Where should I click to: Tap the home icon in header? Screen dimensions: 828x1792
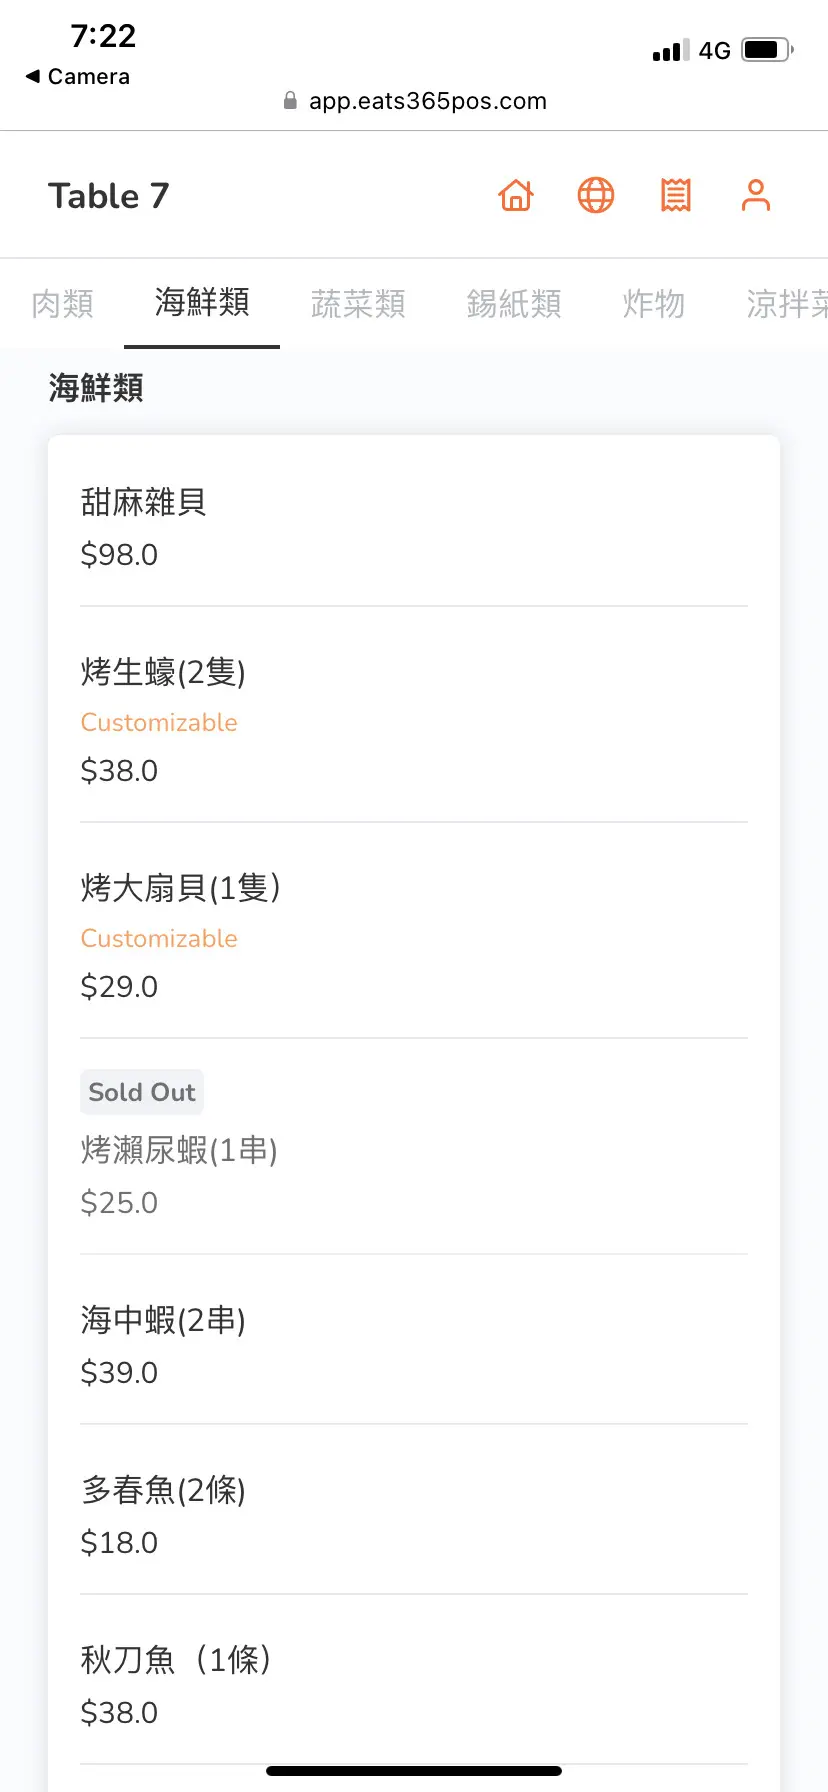pos(516,195)
